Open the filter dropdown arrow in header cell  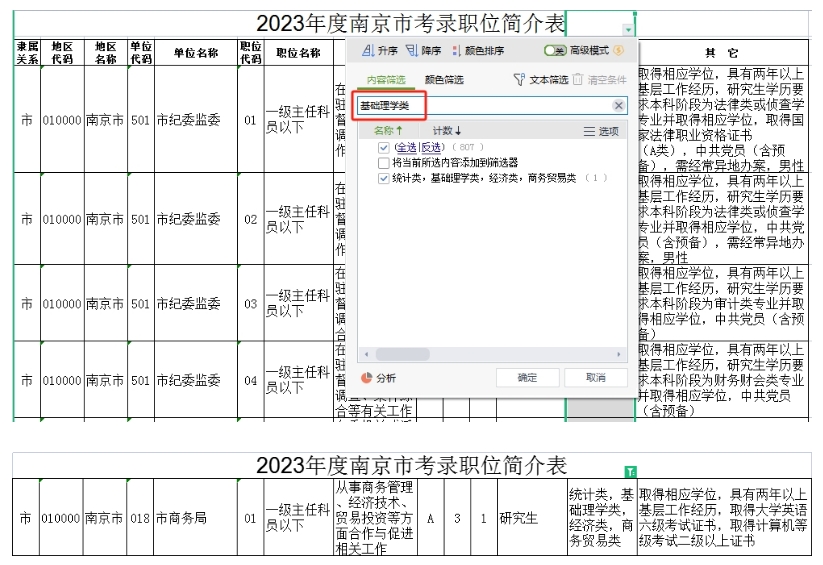[x=627, y=31]
